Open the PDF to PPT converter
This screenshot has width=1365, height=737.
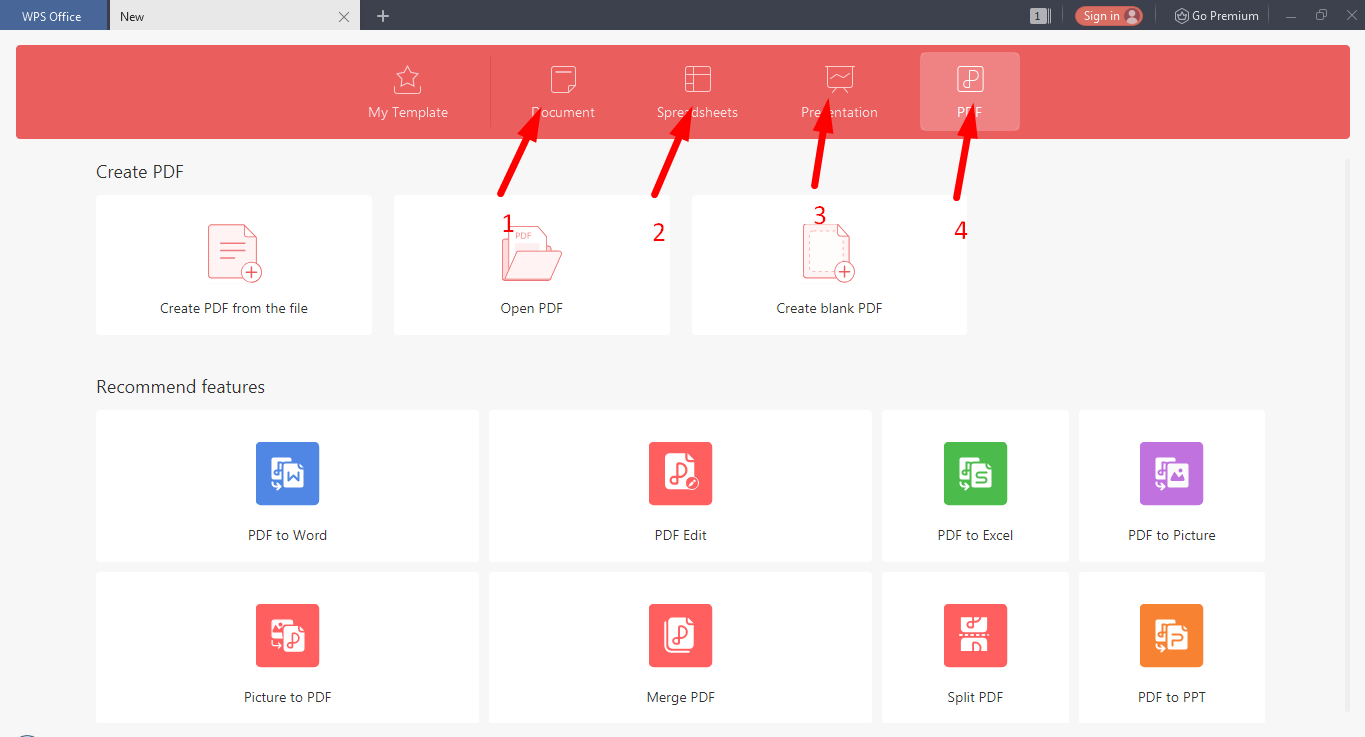[x=1171, y=648]
